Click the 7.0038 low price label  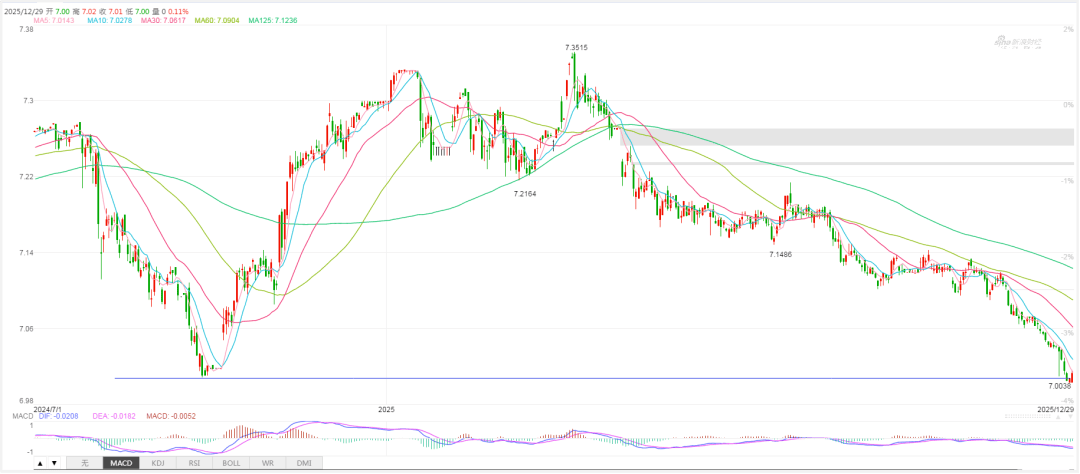(1060, 386)
